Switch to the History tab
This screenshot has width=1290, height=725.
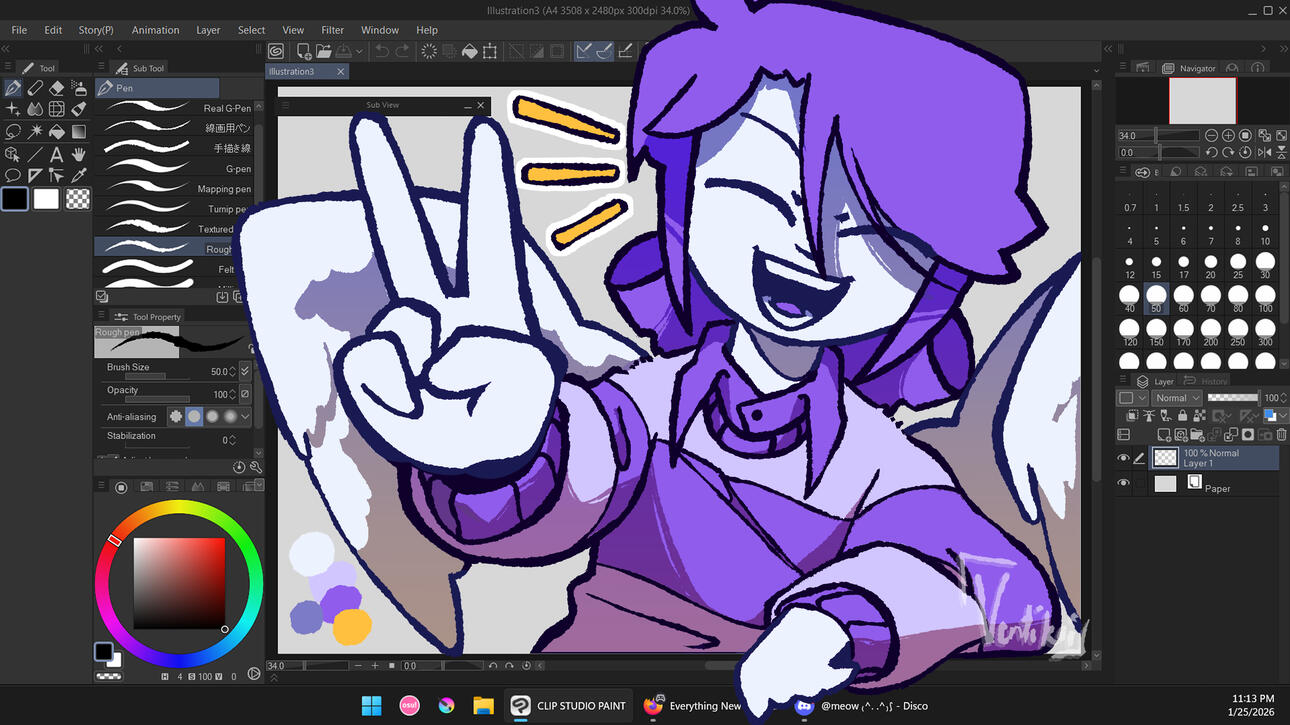coord(1206,381)
